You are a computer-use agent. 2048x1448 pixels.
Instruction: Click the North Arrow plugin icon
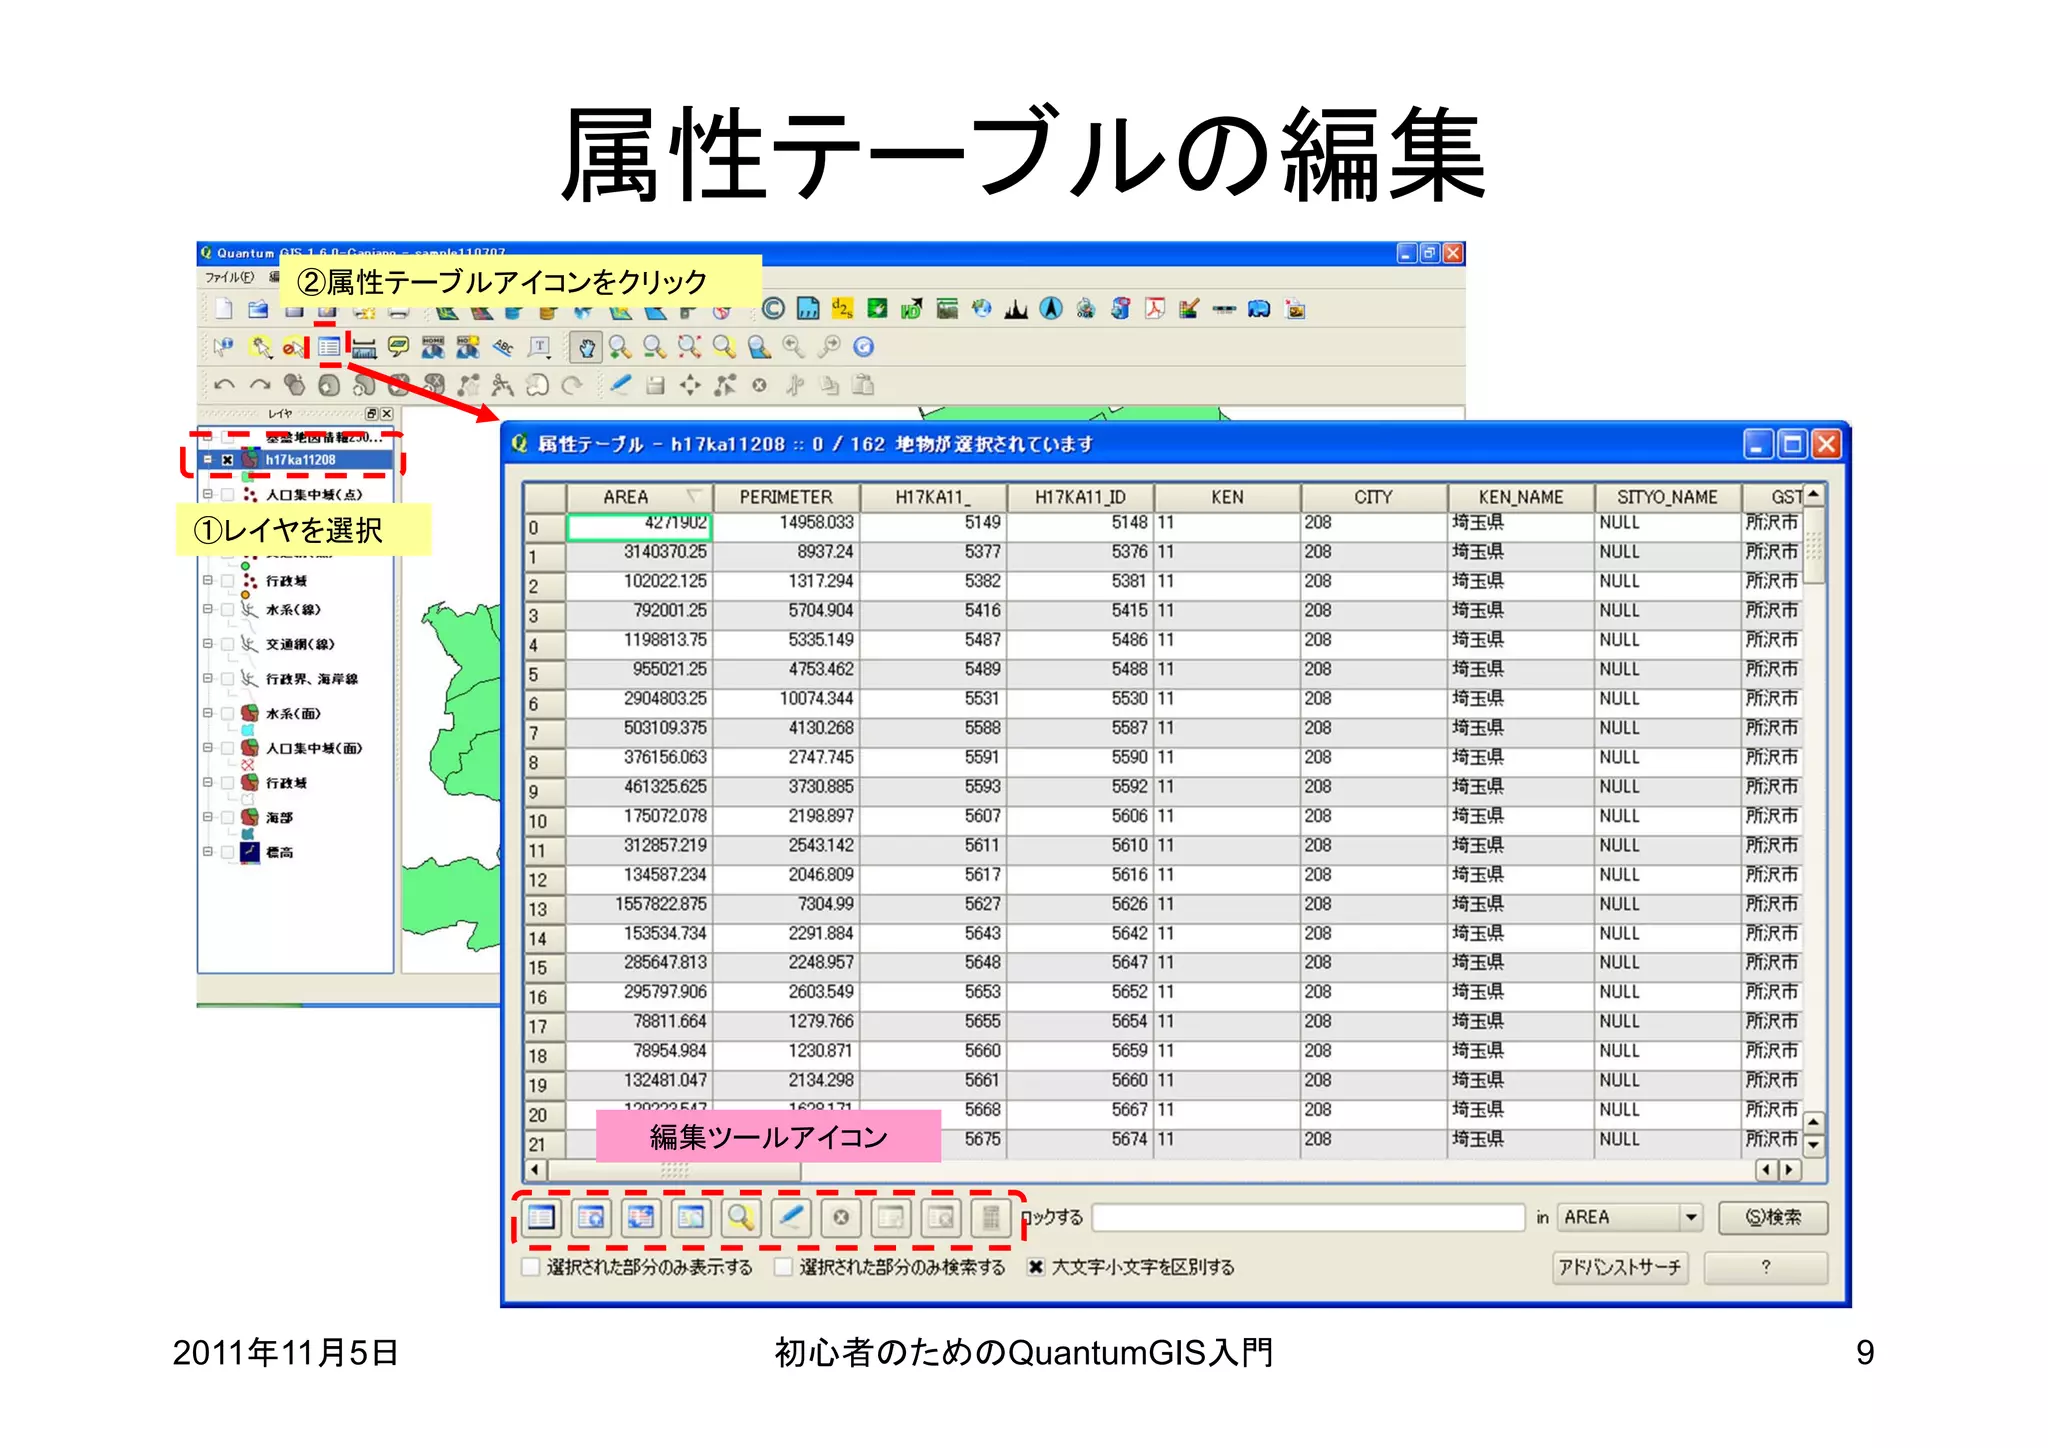point(1050,309)
